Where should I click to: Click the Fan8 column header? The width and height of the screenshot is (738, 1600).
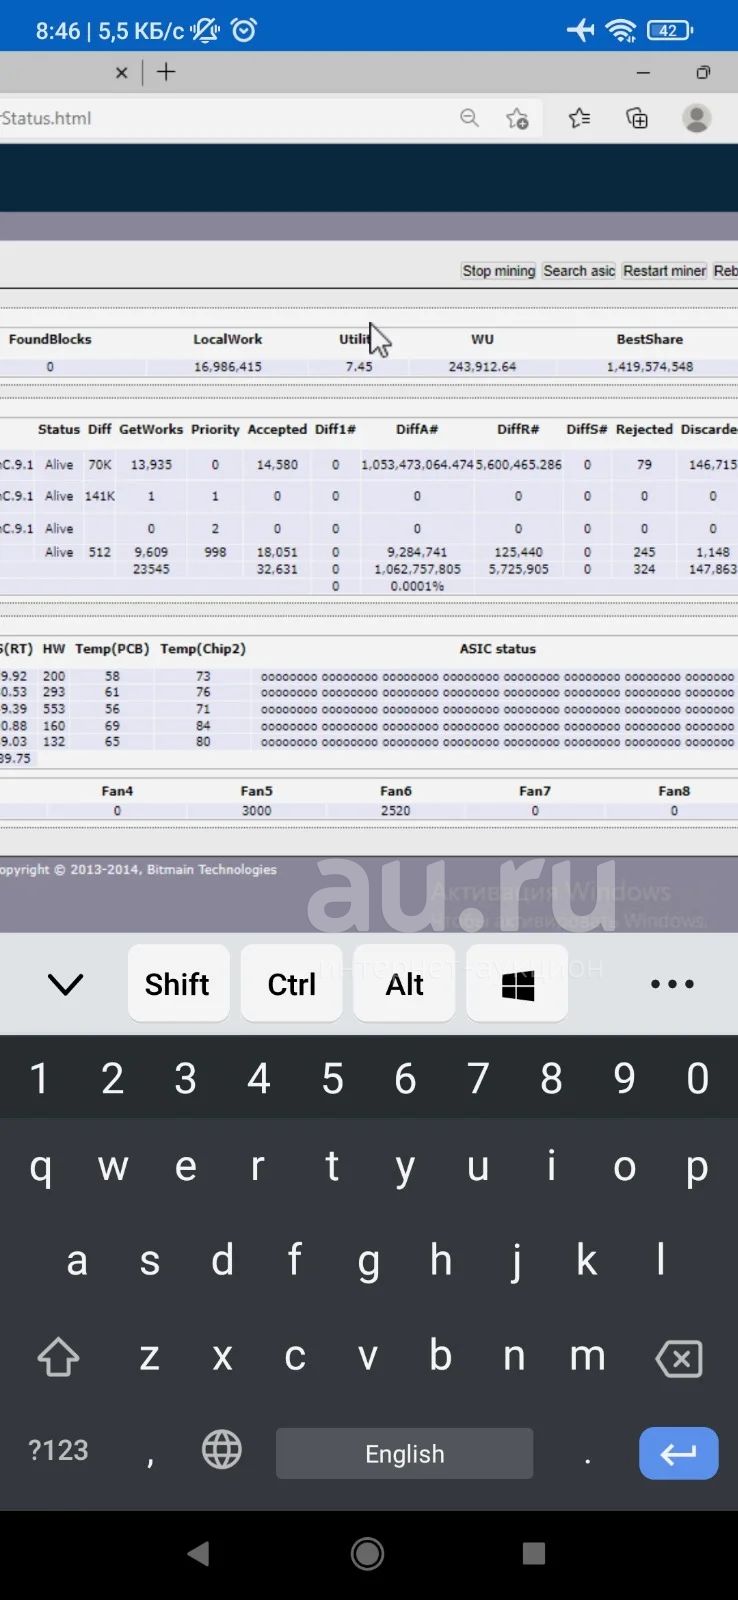pyautogui.click(x=674, y=791)
